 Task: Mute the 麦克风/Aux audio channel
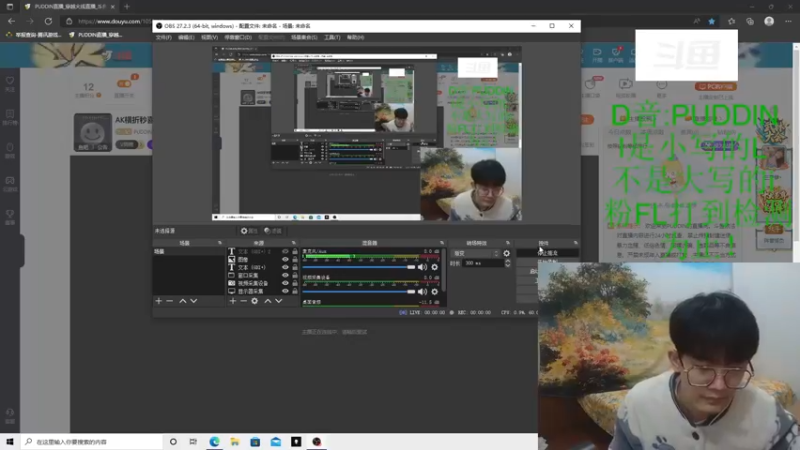click(x=422, y=267)
